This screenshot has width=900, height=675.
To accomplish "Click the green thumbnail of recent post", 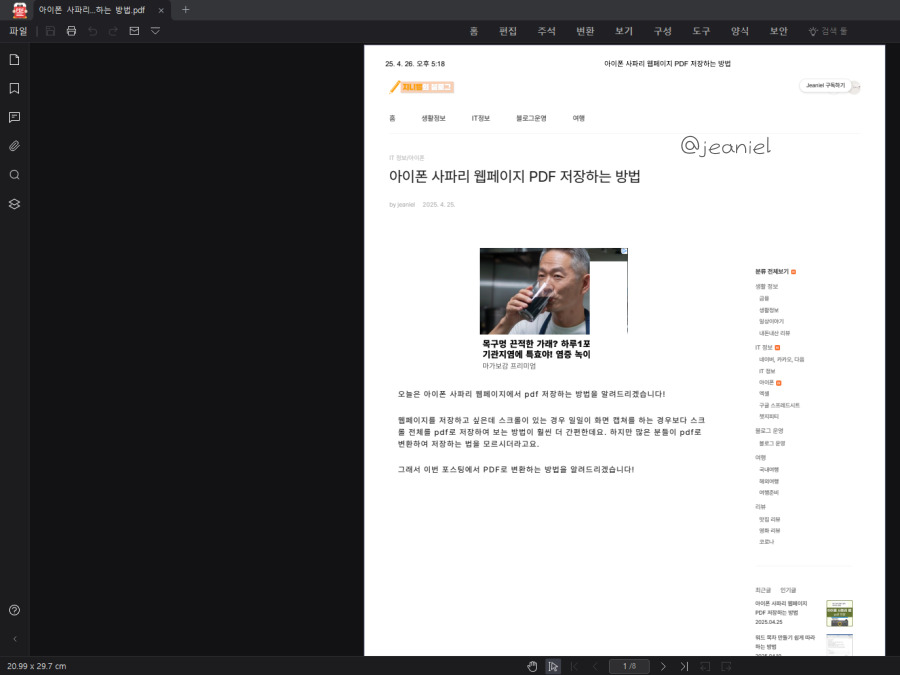I will point(839,613).
